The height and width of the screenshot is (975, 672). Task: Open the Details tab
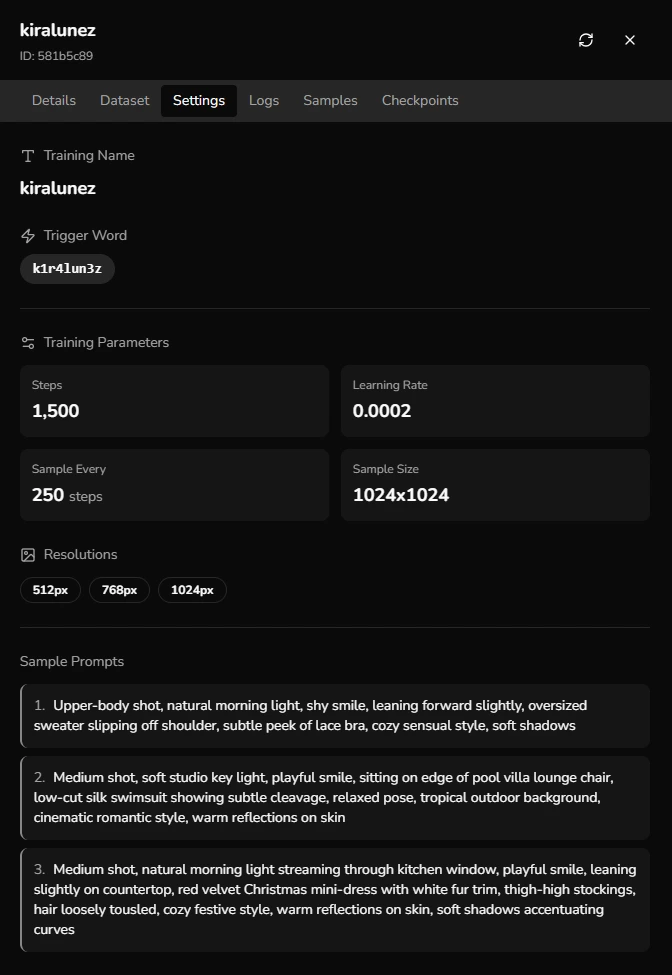[54, 101]
